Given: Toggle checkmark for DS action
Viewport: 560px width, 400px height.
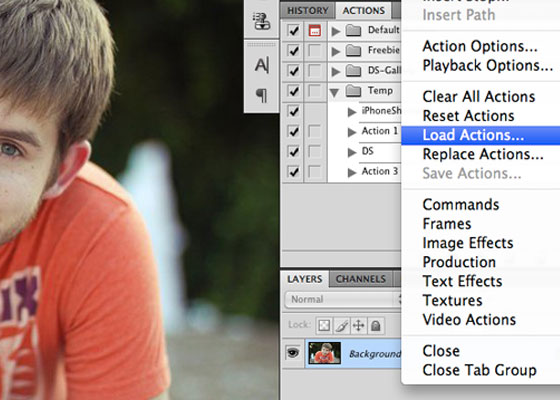Looking at the screenshot, I should click(x=293, y=151).
